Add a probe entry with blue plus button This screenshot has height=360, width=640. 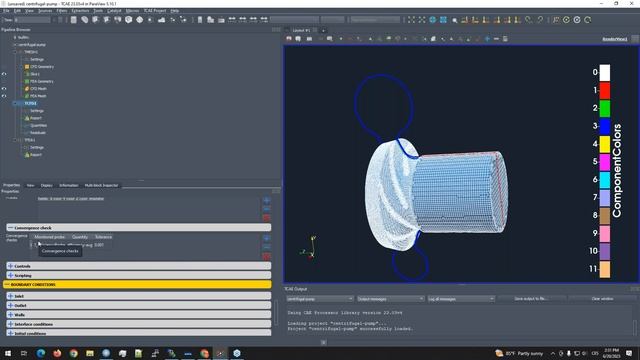click(267, 200)
